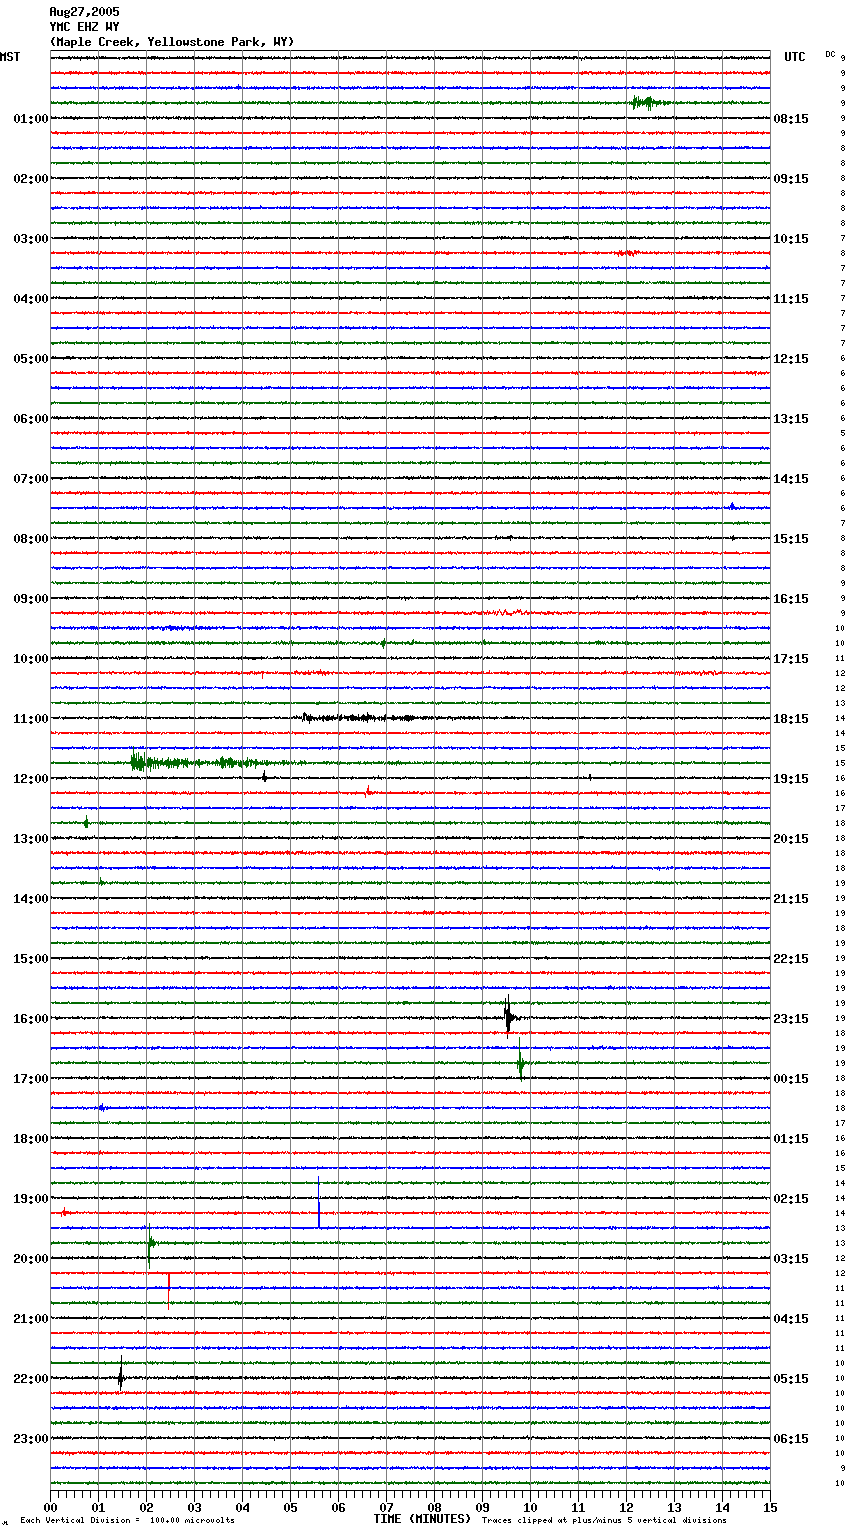
Task: Click the Maple Creek, Yellowstone Park location title
Action: pos(172,42)
